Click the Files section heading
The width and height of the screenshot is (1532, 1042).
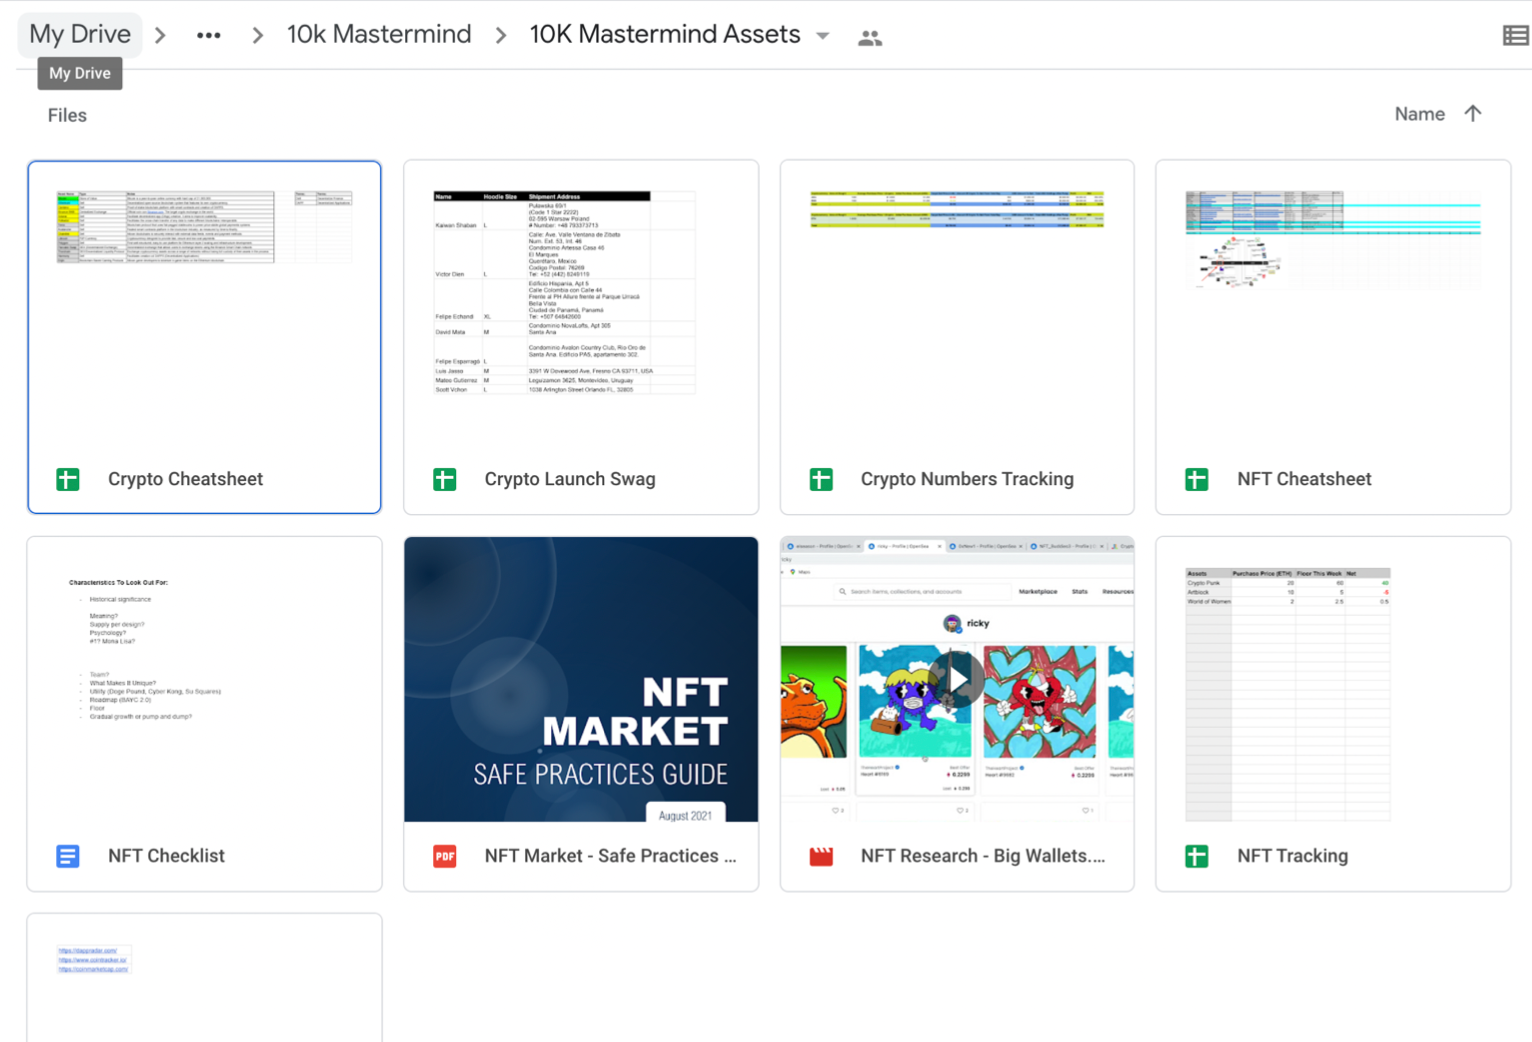coord(67,115)
